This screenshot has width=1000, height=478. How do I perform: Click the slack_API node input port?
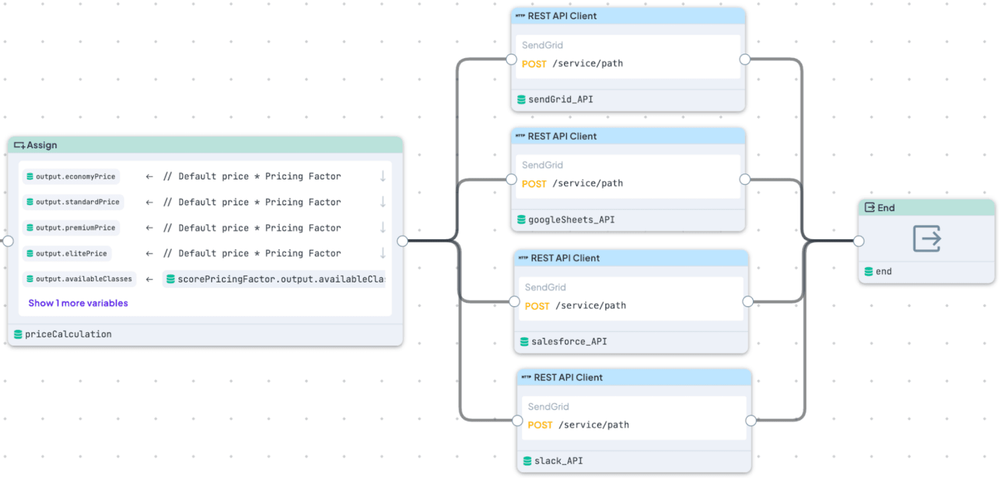(x=517, y=421)
